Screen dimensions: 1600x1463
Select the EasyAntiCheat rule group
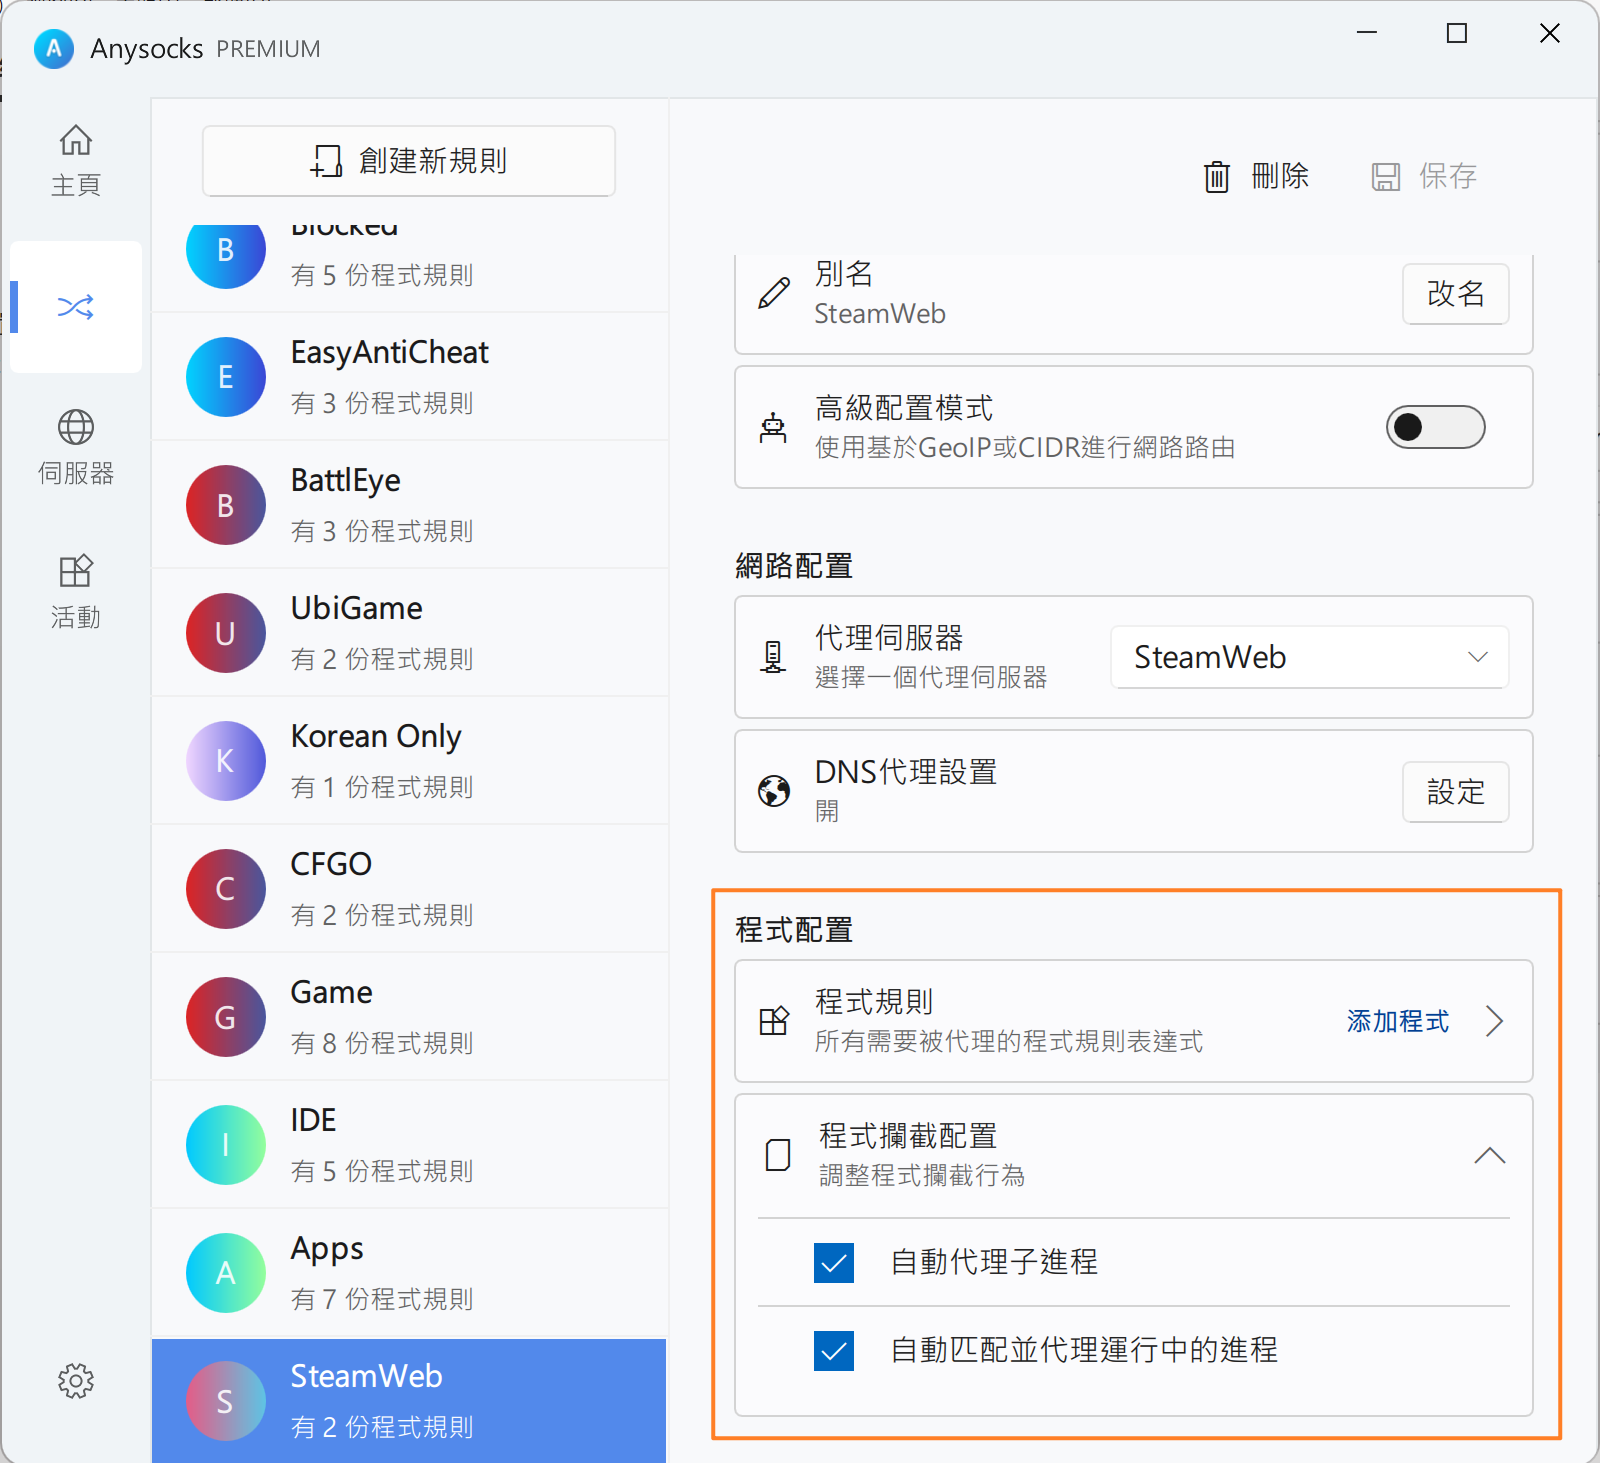coord(410,377)
